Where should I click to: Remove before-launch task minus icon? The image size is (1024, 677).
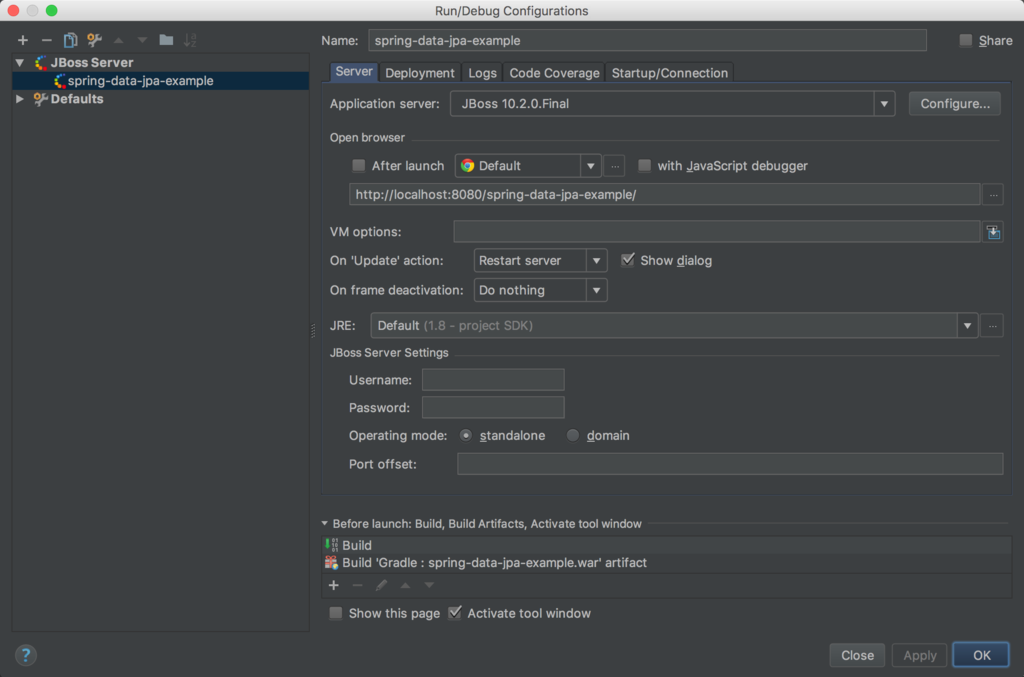357,585
